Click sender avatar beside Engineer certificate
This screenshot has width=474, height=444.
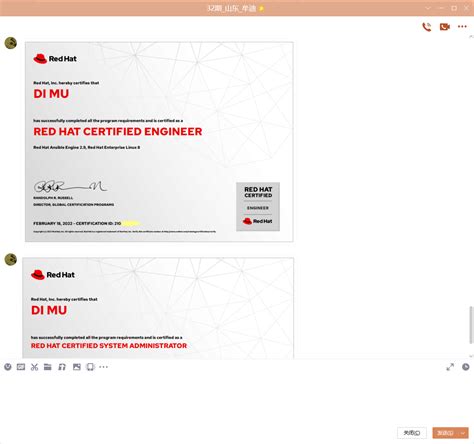[11, 43]
